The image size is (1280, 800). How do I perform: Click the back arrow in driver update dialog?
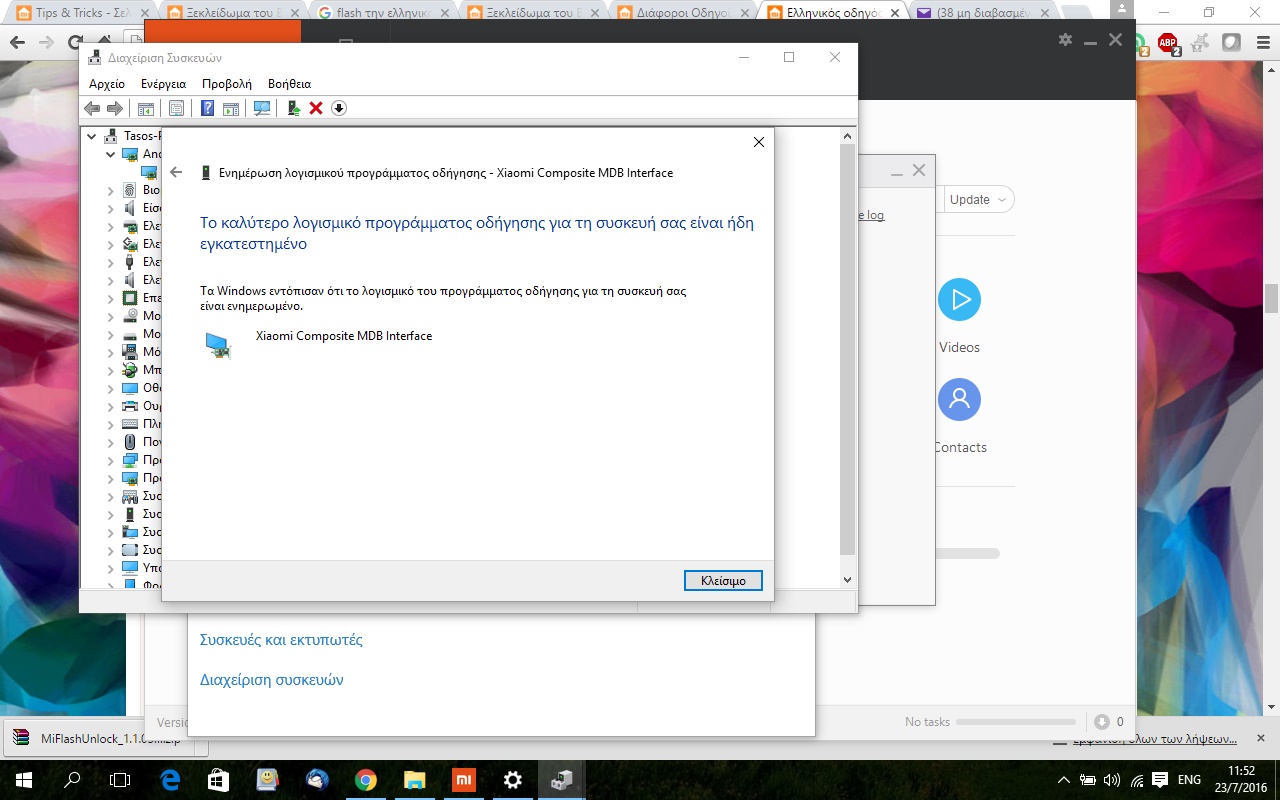(x=176, y=173)
